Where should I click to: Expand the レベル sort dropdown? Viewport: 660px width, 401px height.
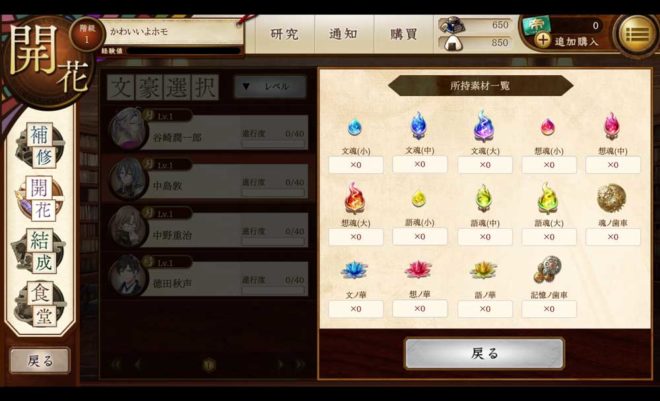point(270,87)
